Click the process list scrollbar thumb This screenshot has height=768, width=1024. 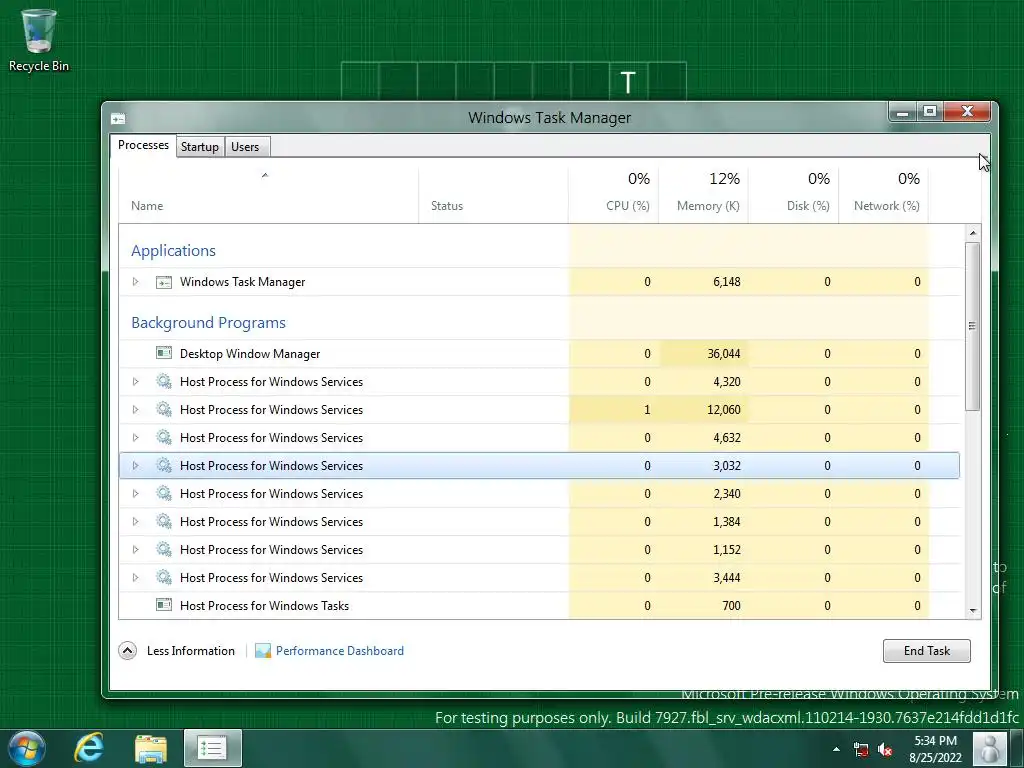pos(973,326)
